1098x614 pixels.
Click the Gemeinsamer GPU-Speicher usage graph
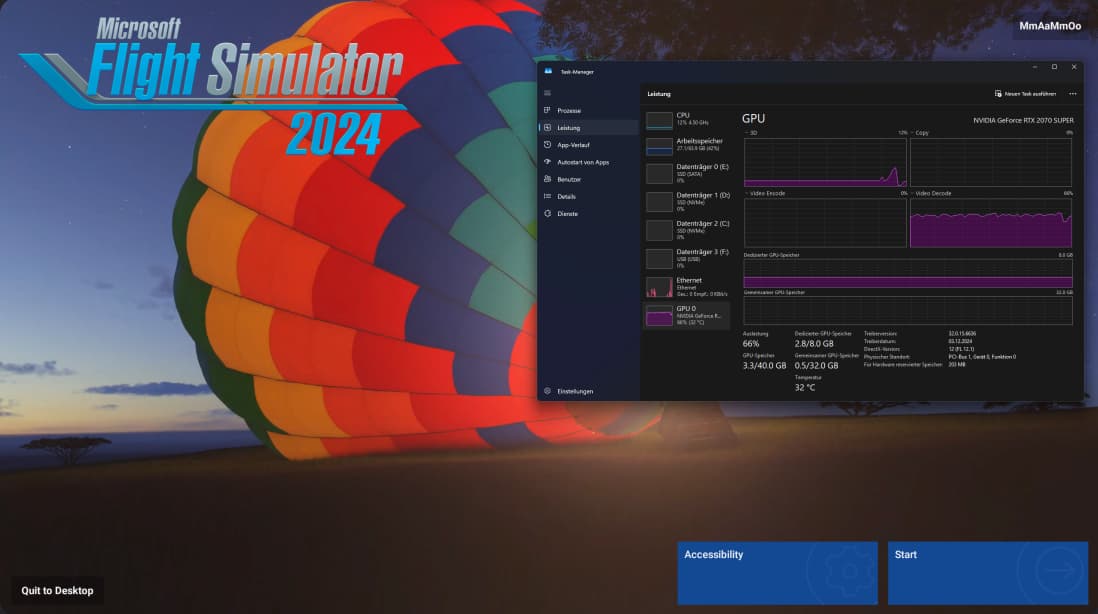pos(908,310)
